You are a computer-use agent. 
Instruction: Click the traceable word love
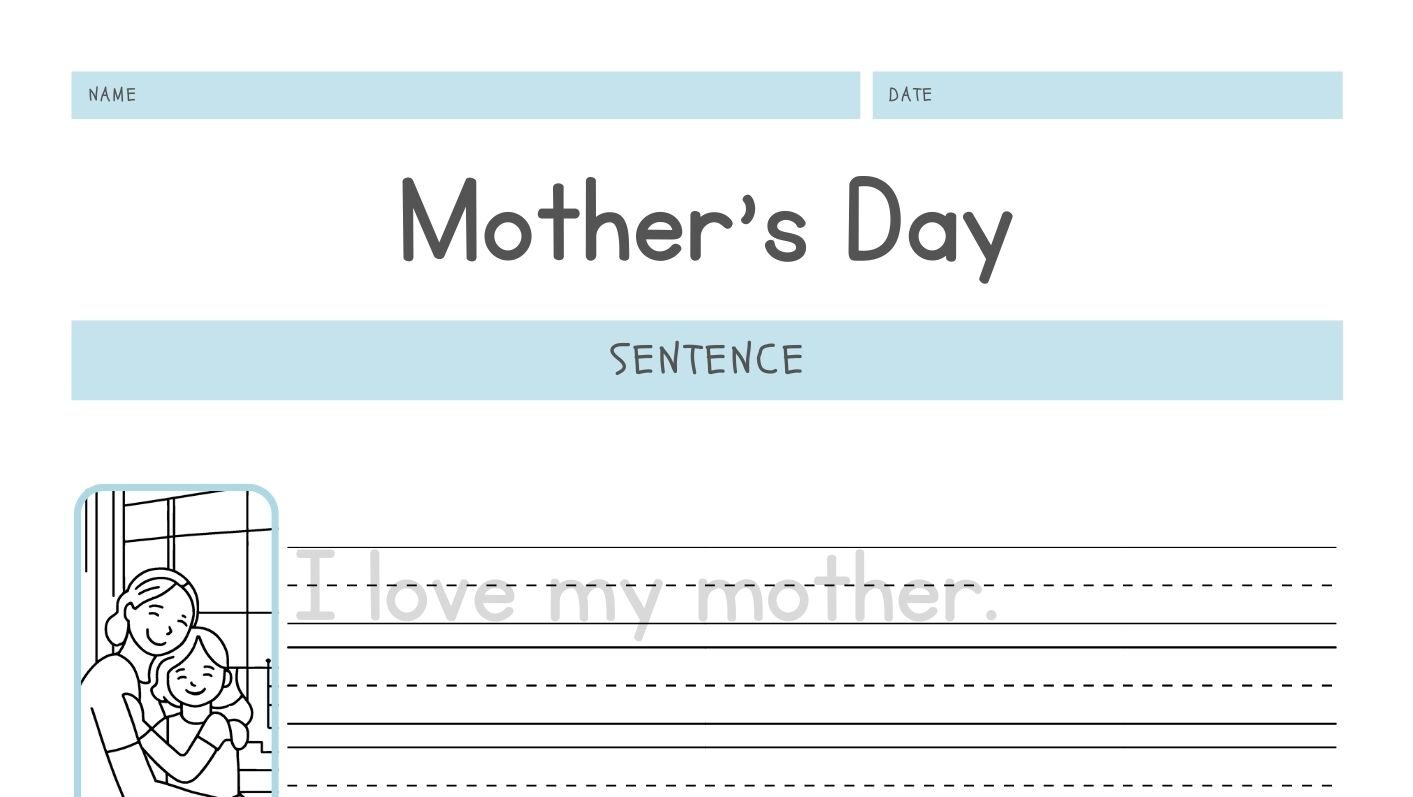coord(443,590)
